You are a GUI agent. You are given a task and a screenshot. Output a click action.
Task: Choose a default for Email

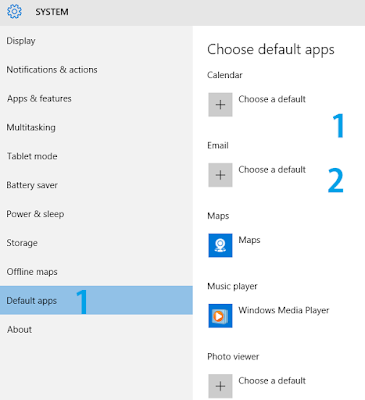pyautogui.click(x=272, y=170)
